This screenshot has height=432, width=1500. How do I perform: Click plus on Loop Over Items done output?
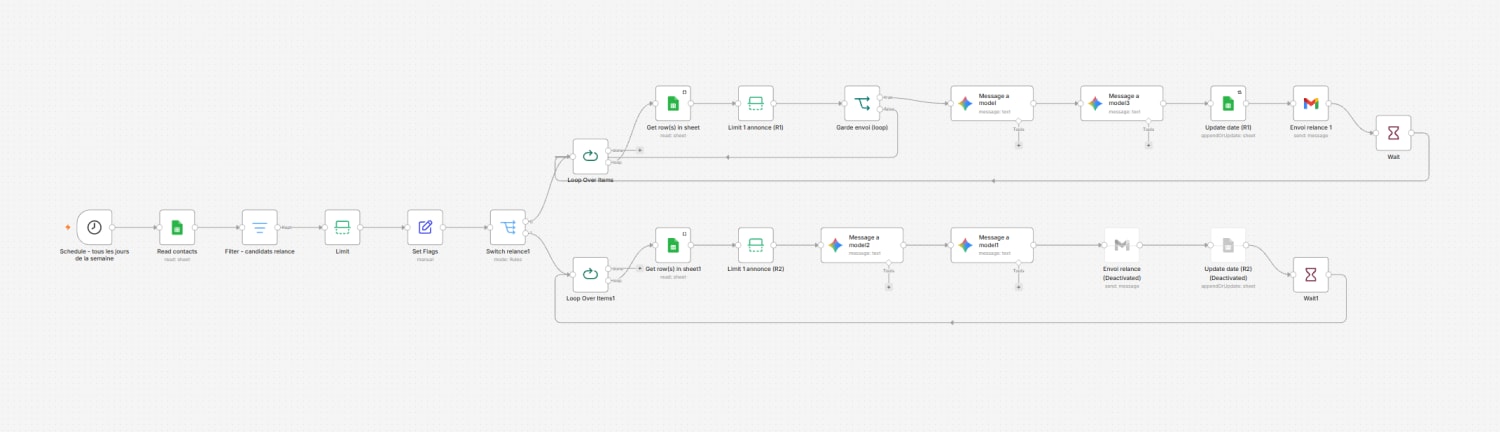point(638,150)
